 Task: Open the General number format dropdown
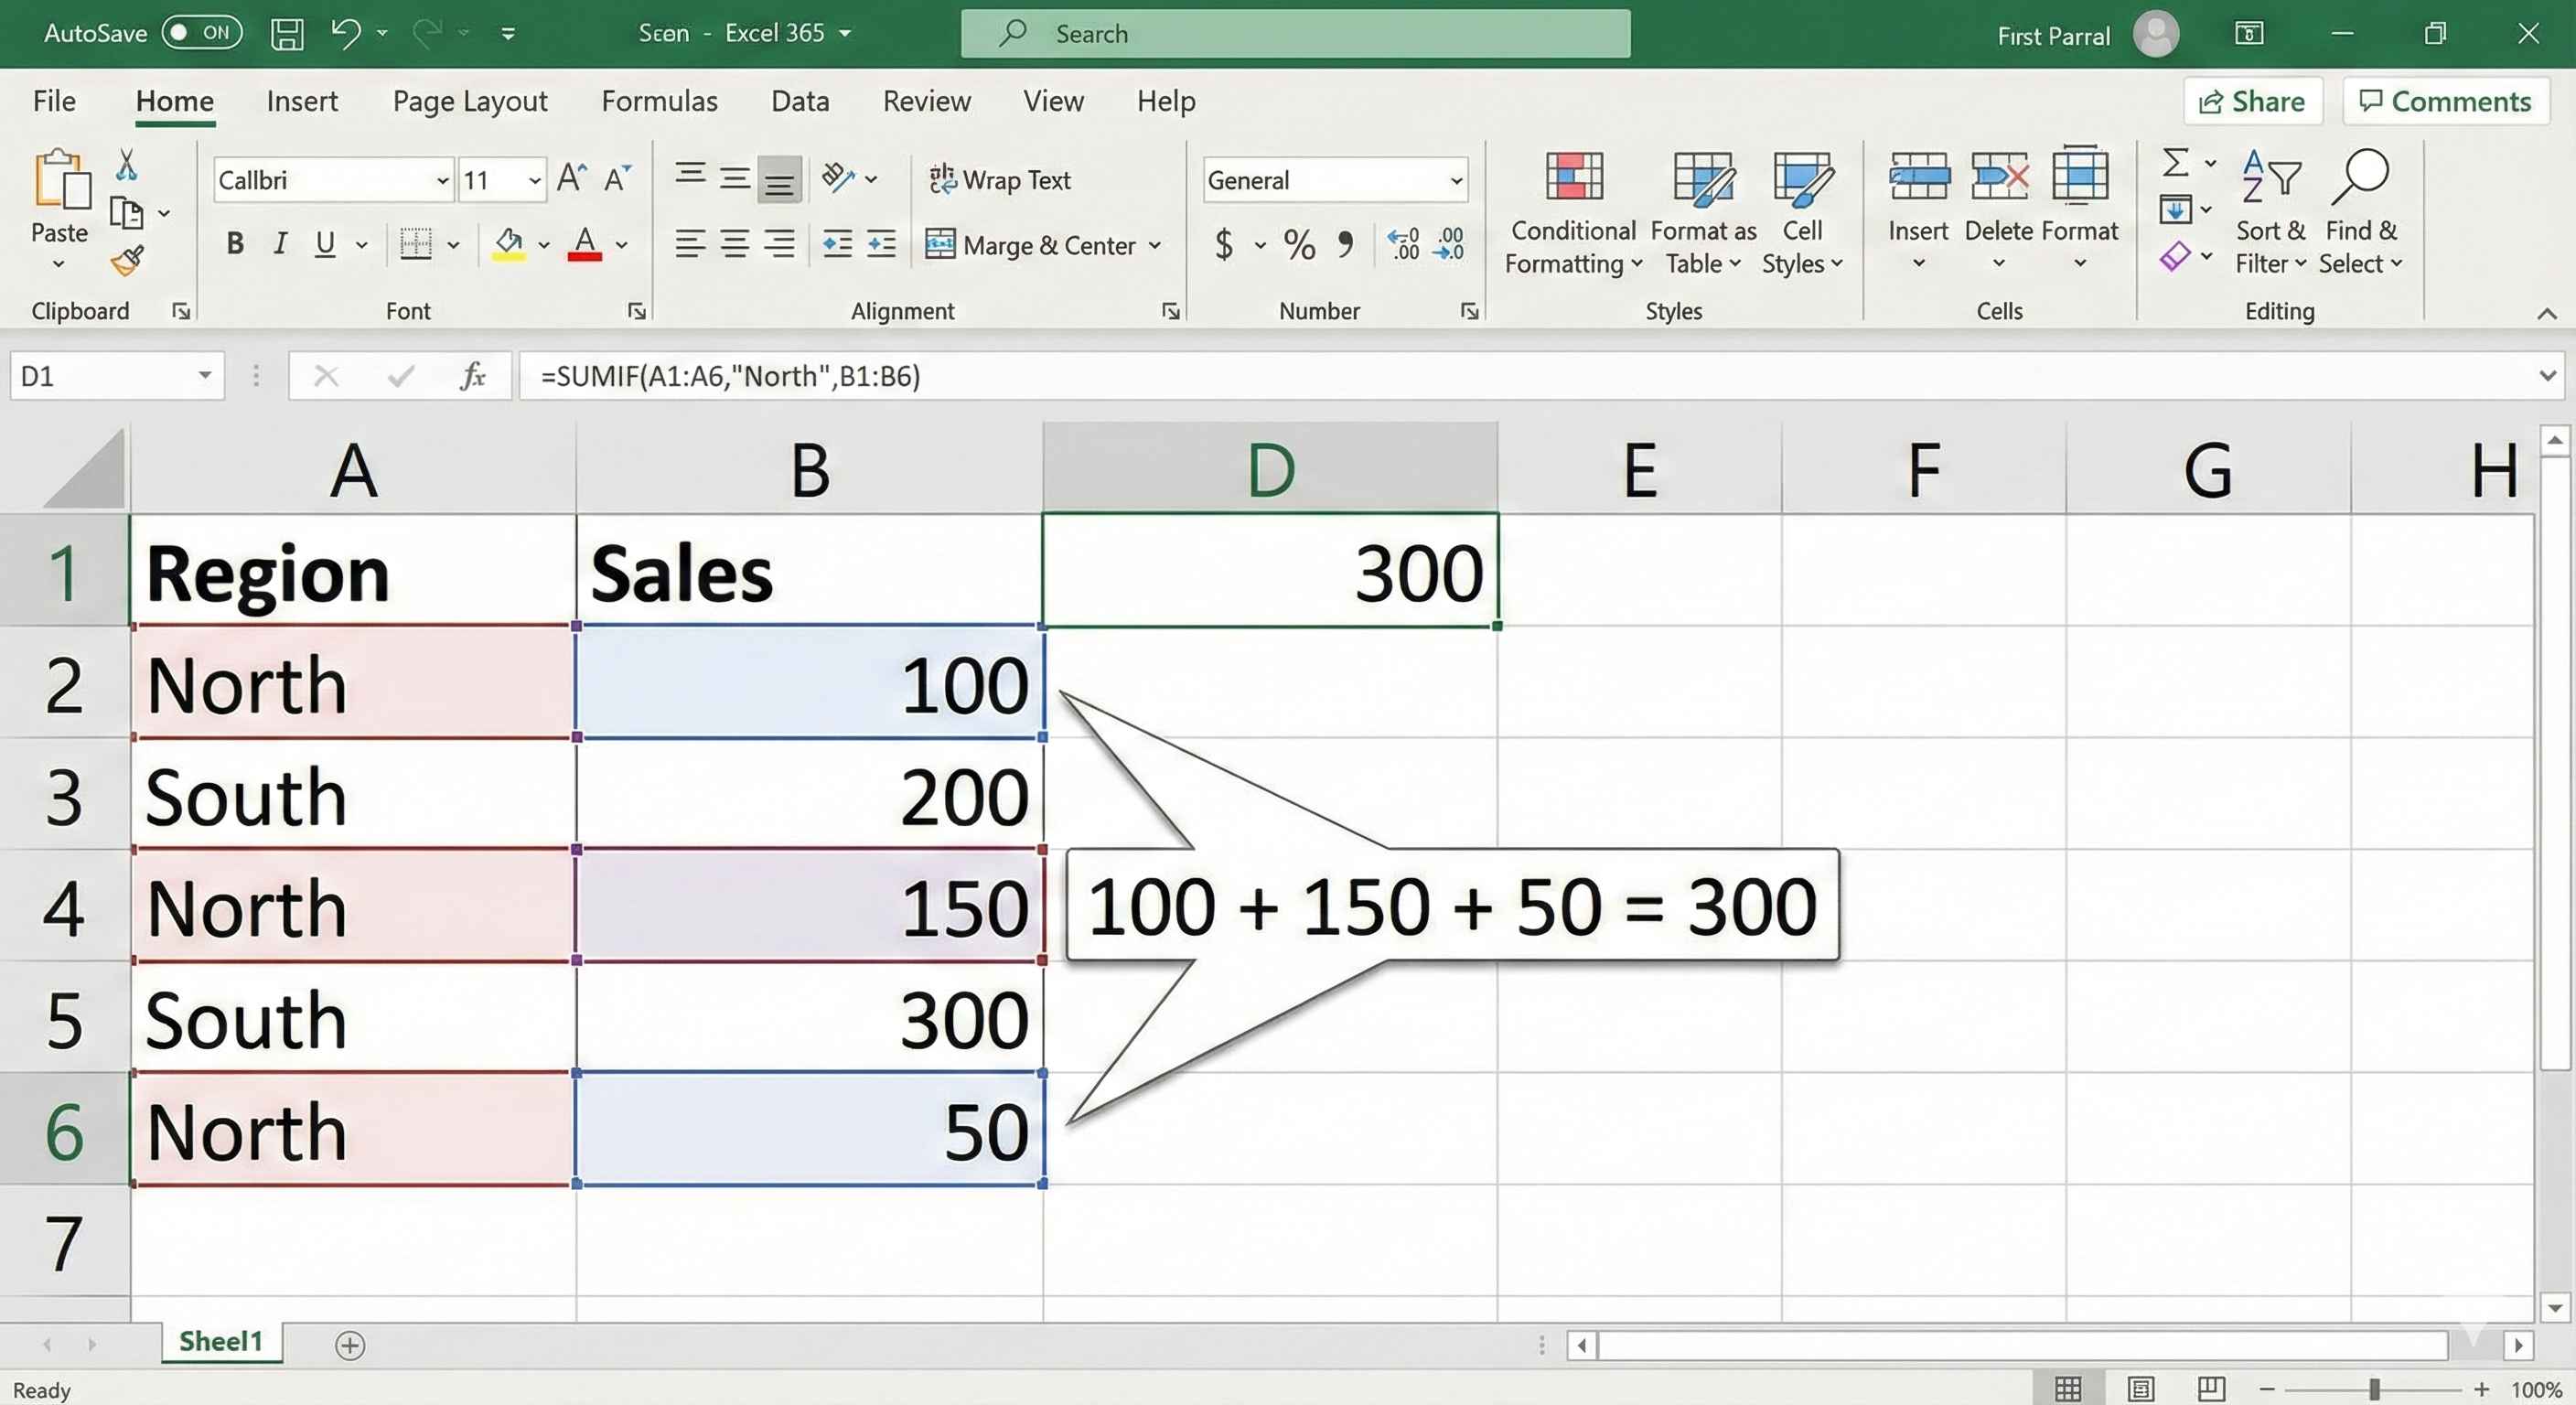click(1455, 180)
